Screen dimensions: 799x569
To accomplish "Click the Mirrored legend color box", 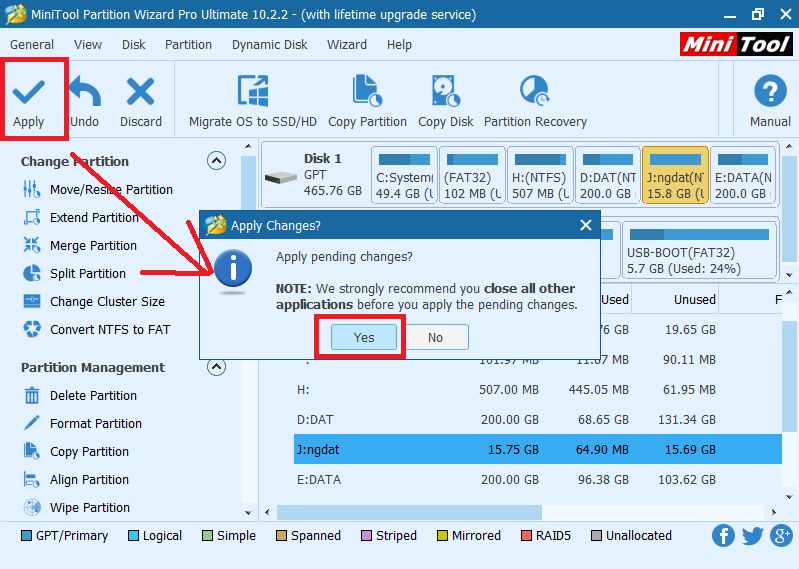I will (442, 535).
